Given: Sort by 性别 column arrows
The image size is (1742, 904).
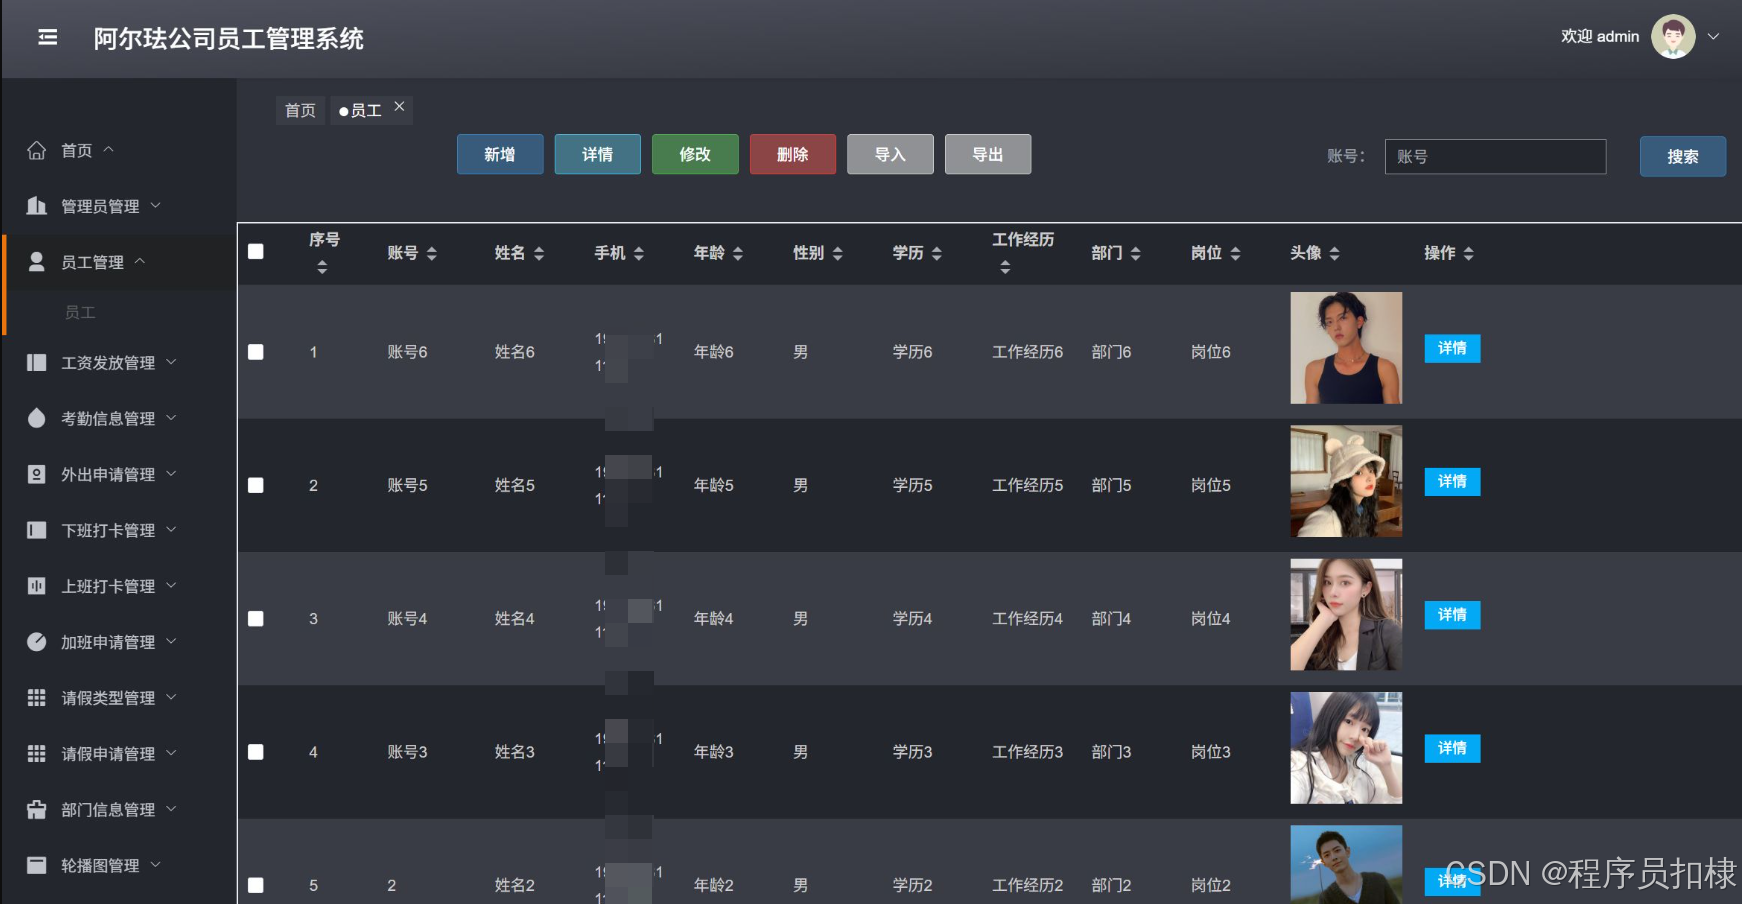Looking at the screenshot, I should click(x=838, y=253).
